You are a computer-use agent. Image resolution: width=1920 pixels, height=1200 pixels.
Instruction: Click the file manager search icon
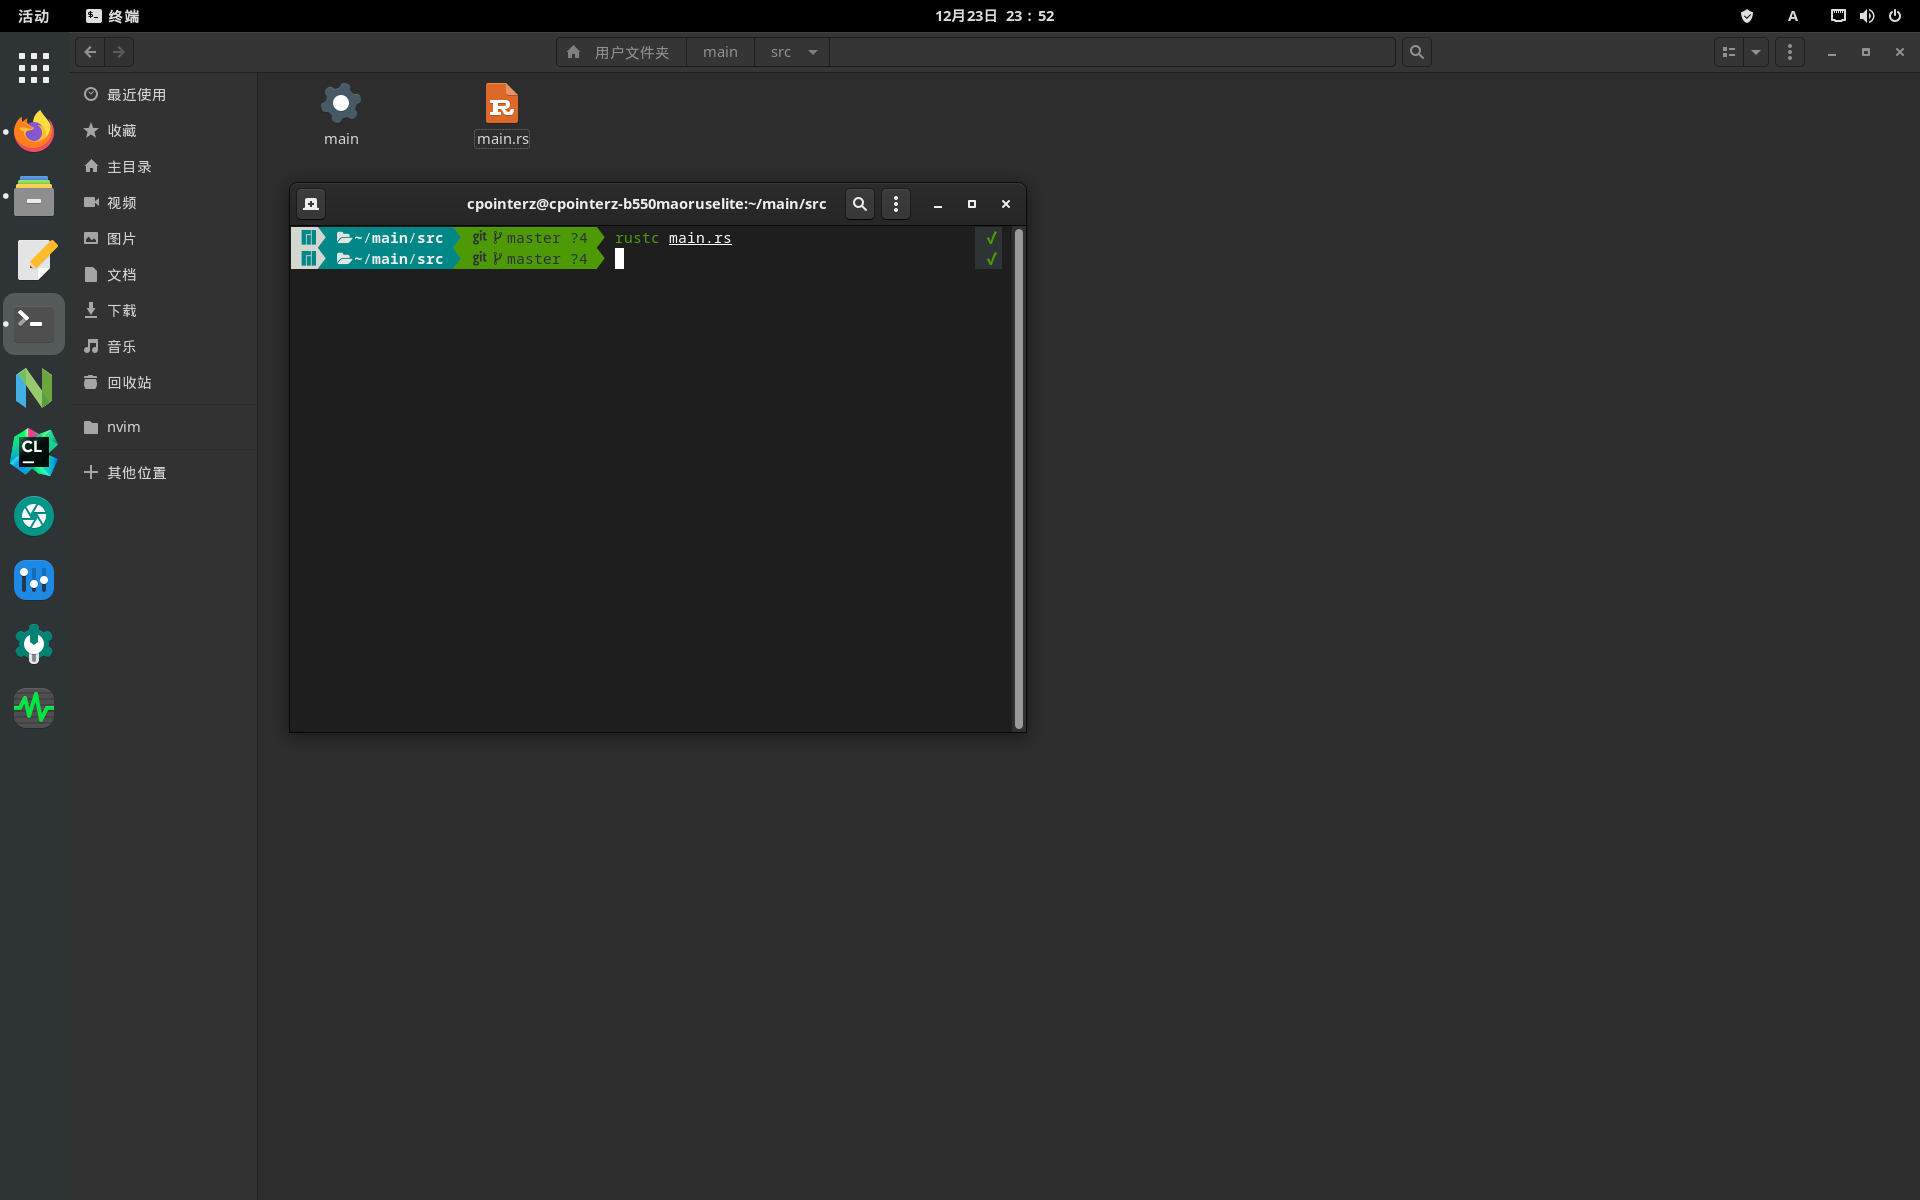click(x=1416, y=52)
